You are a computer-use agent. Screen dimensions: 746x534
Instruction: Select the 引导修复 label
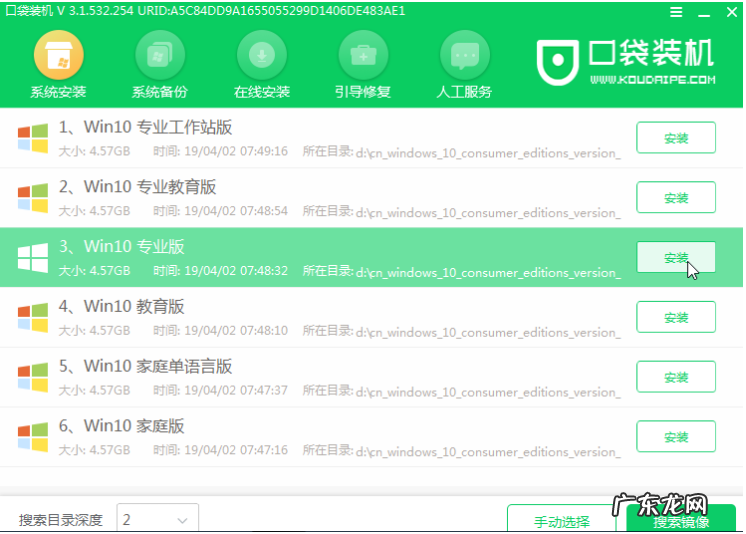(x=363, y=92)
